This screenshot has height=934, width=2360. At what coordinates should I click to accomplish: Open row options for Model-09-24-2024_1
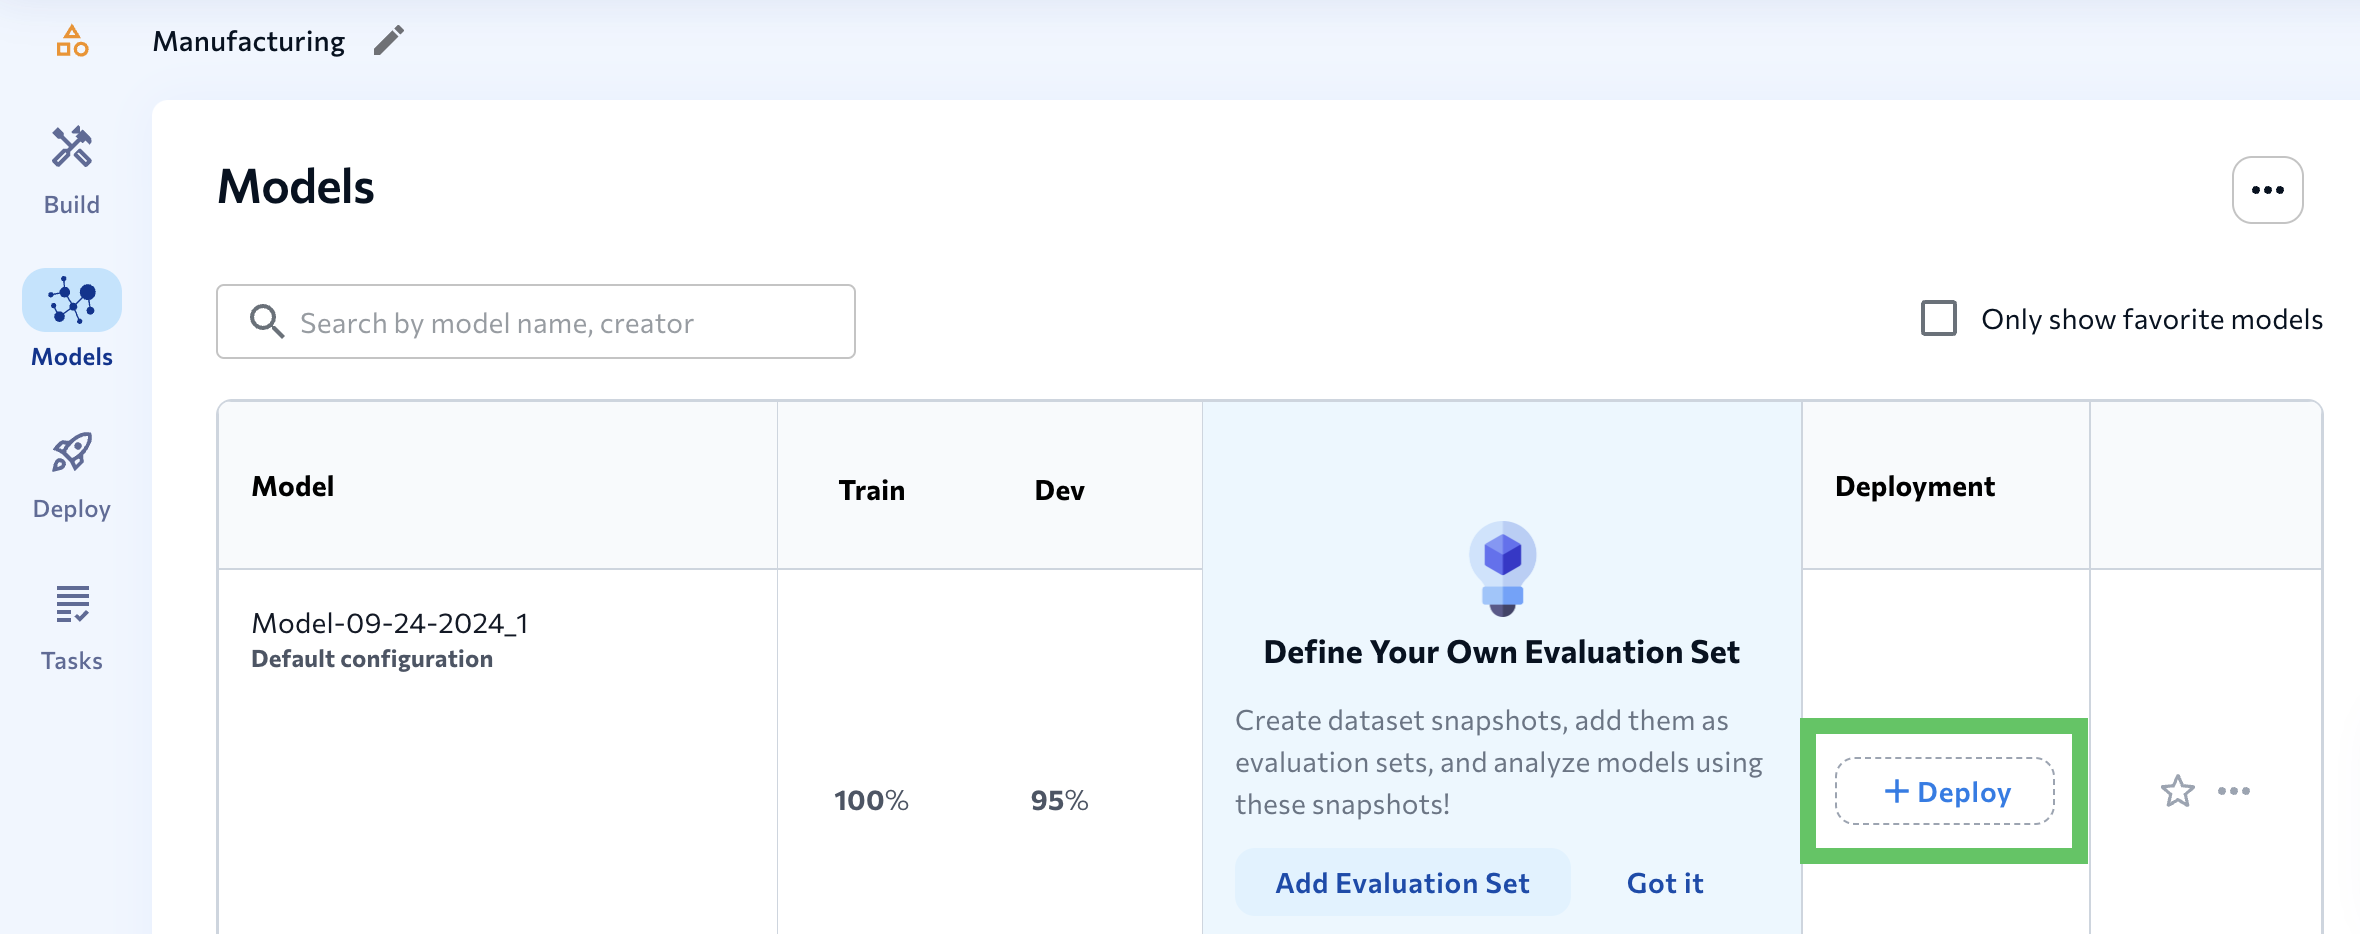click(x=2233, y=791)
